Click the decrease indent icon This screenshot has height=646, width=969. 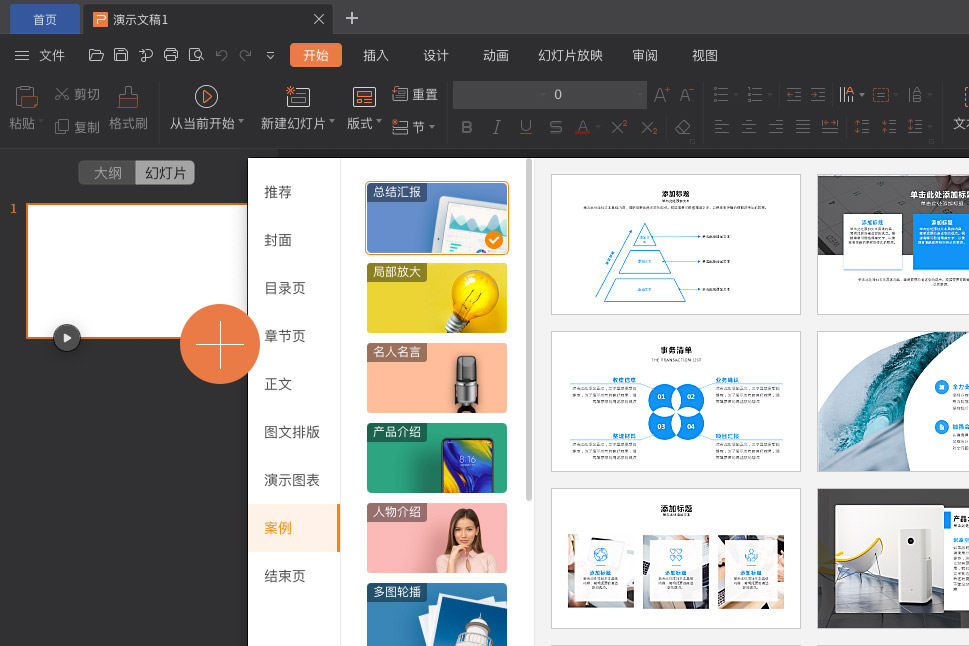793,94
